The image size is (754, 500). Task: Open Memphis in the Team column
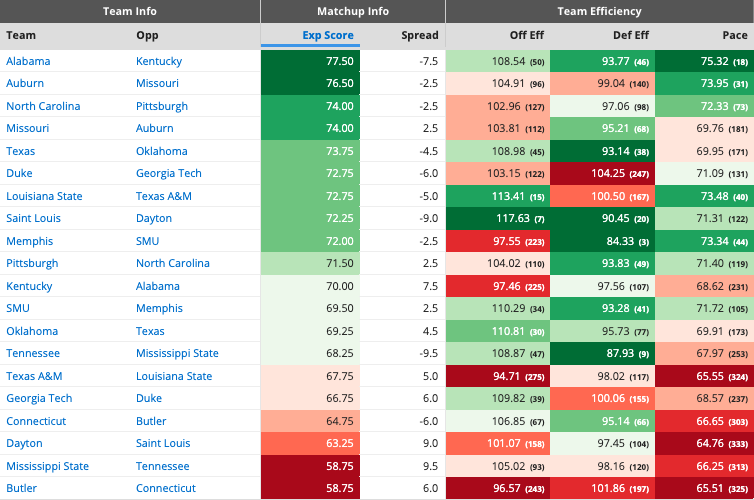tap(29, 241)
